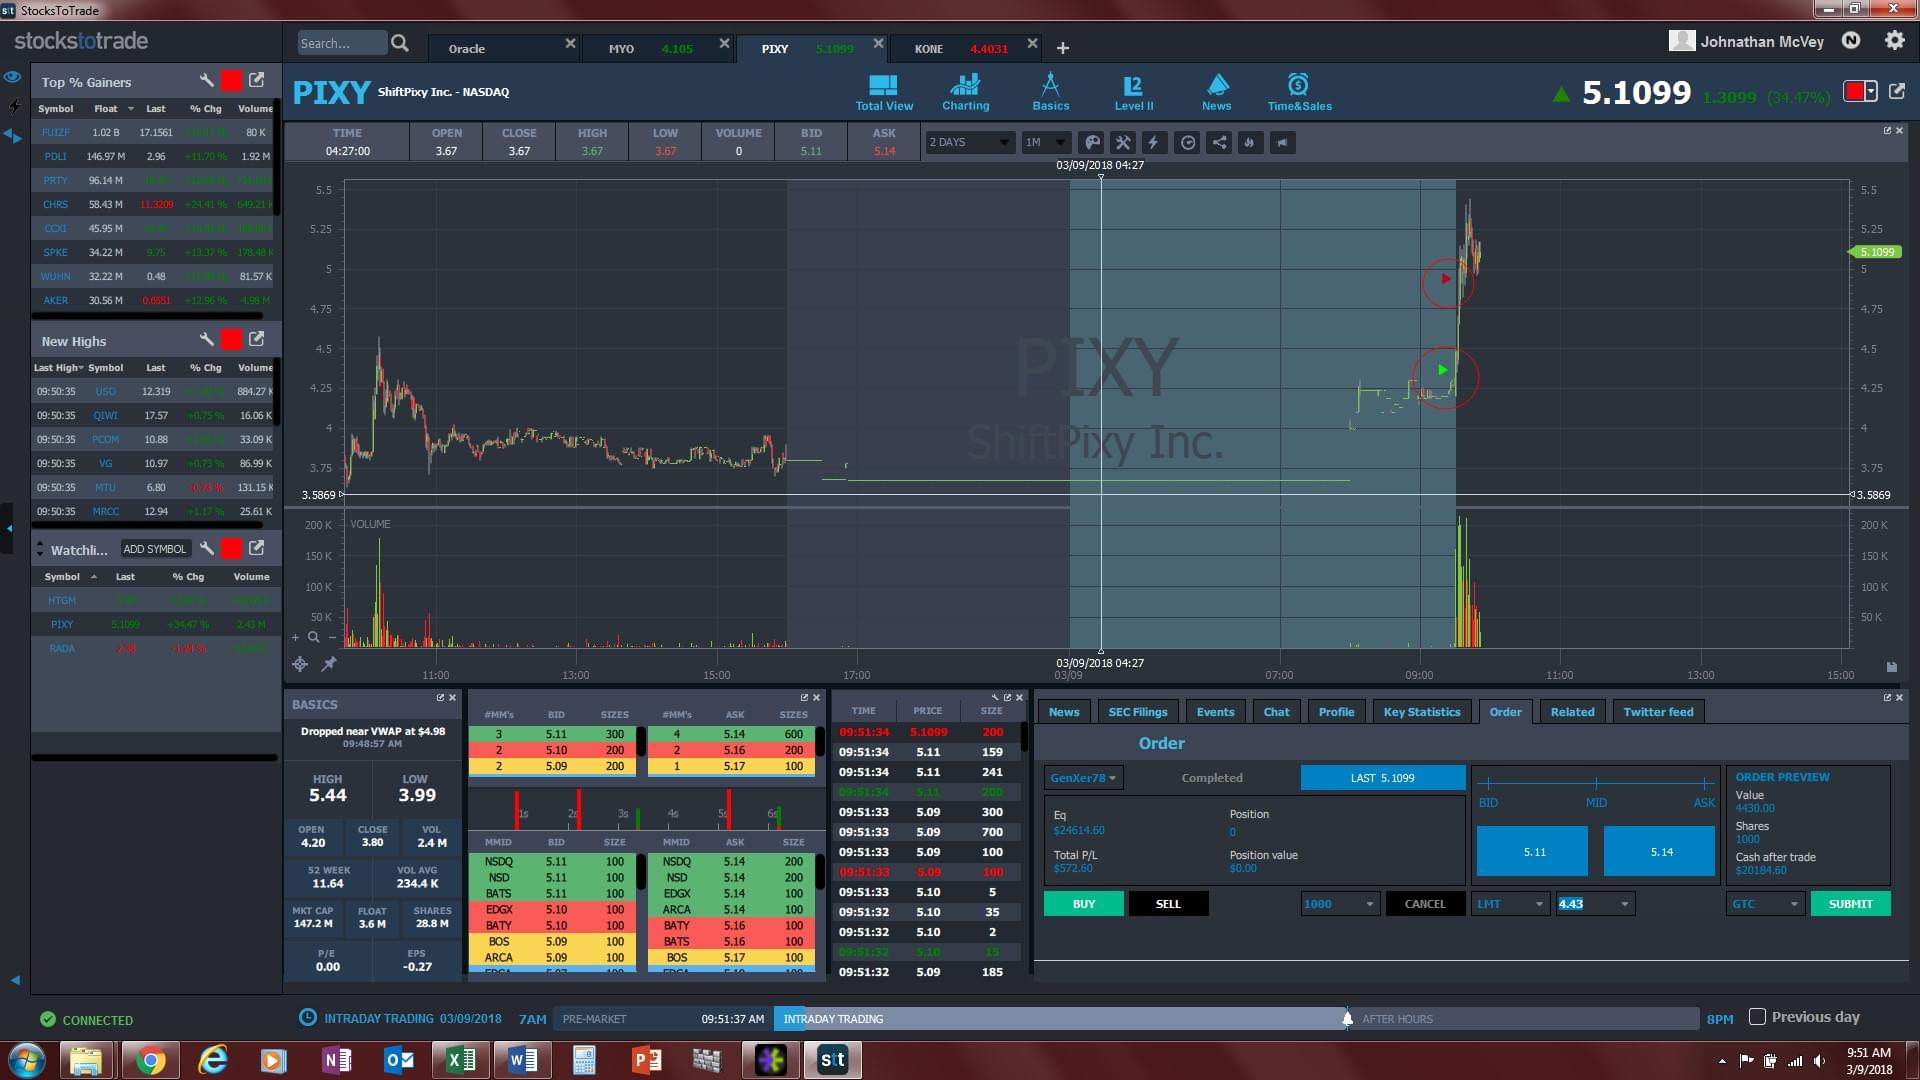Click the SUBMIT order button
The height and width of the screenshot is (1080, 1920).
tap(1850, 904)
